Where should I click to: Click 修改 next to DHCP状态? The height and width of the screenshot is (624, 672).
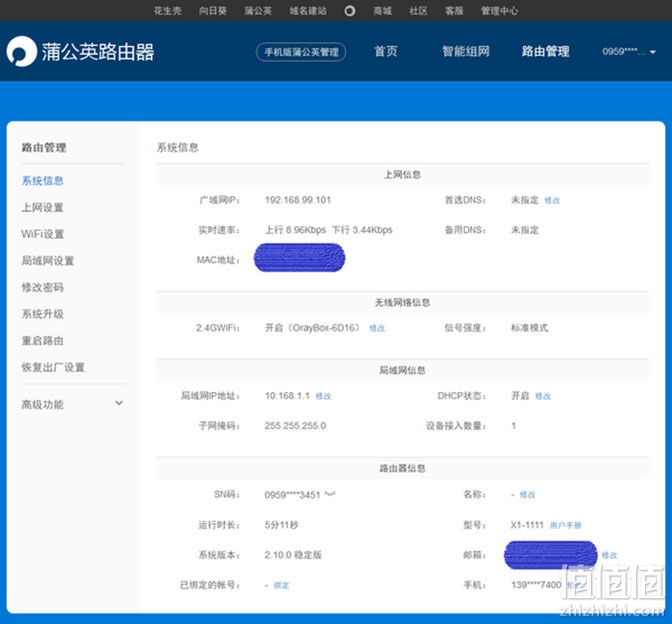[x=543, y=396]
